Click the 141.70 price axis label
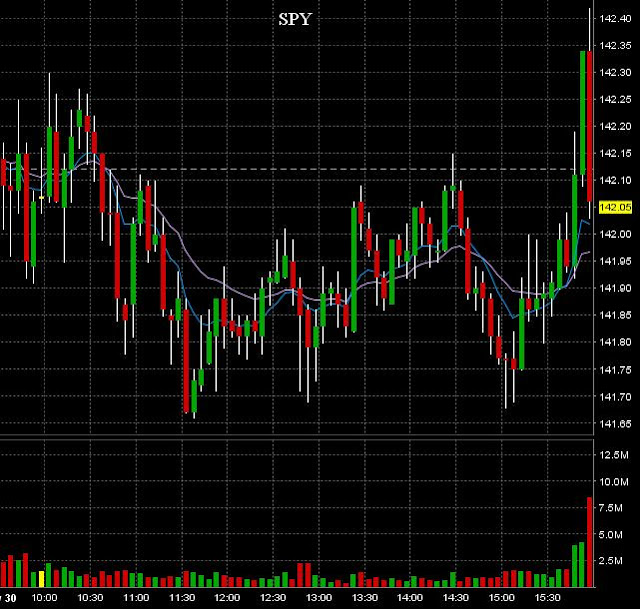The width and height of the screenshot is (640, 609). (615, 396)
